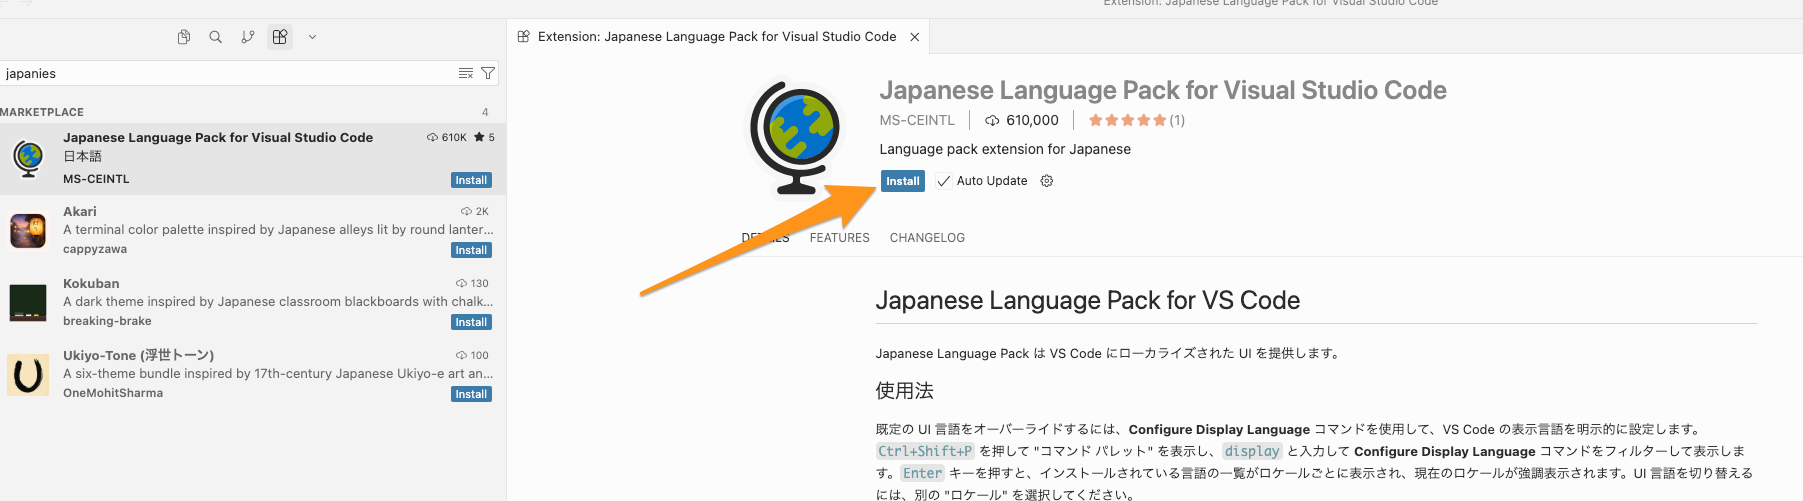The image size is (1803, 501).
Task: Click Kokuban's 130 download count
Action: click(x=472, y=283)
